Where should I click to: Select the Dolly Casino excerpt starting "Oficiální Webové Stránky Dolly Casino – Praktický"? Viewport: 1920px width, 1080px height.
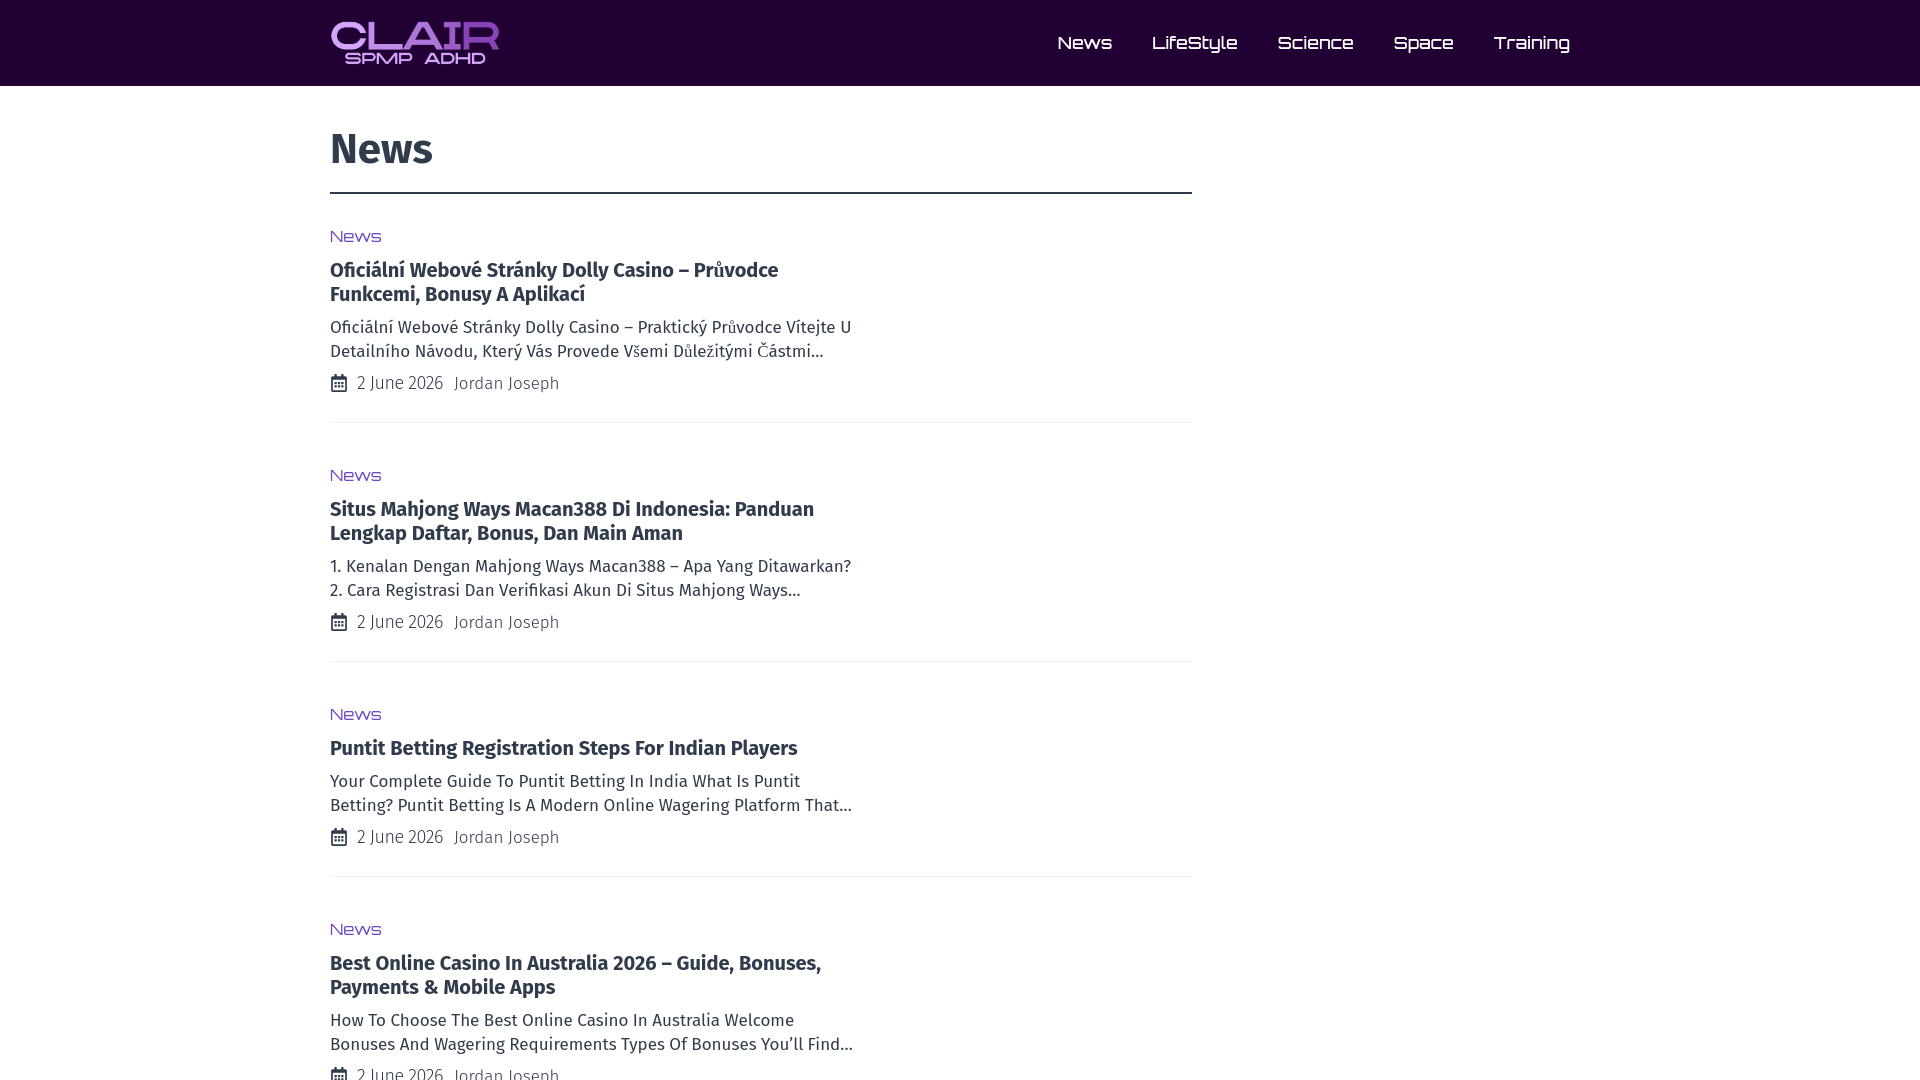tap(591, 339)
